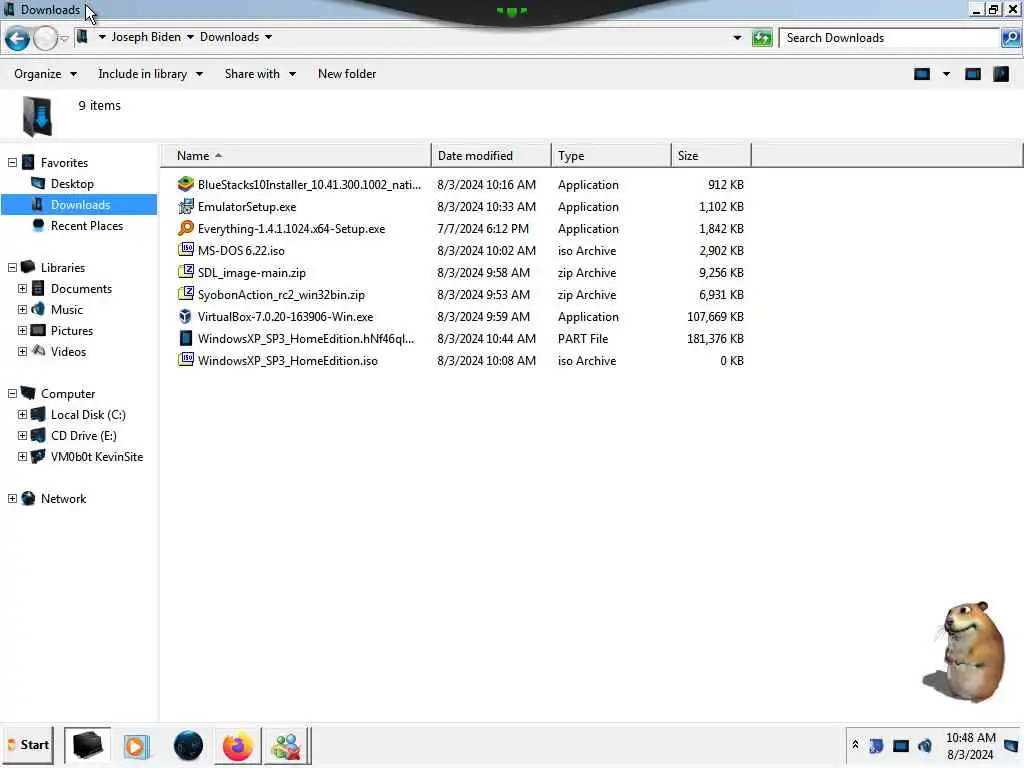Sort by the Size column header

pyautogui.click(x=711, y=155)
